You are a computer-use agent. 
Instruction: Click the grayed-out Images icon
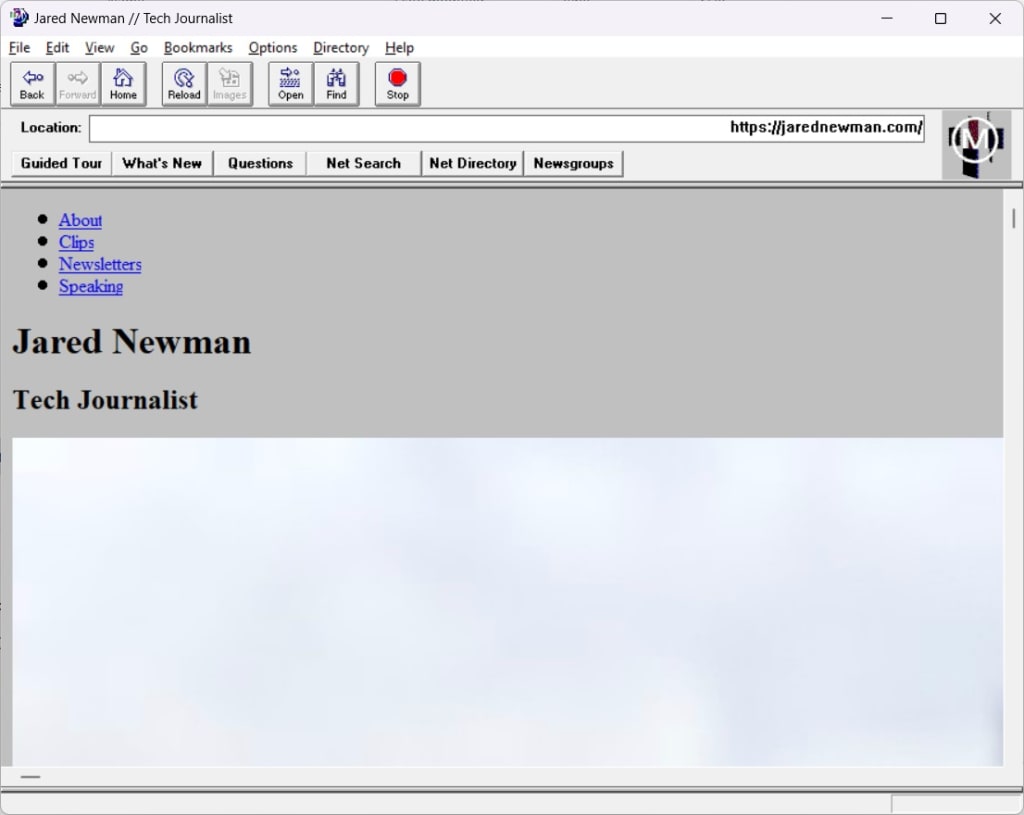pos(229,84)
